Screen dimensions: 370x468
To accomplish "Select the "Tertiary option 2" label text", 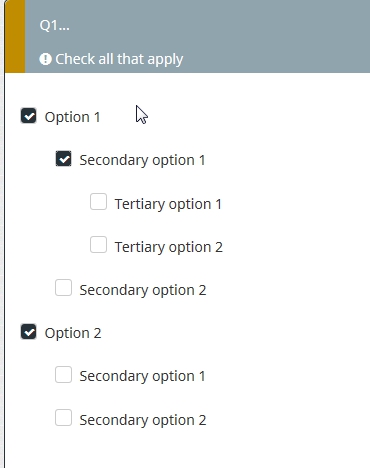I will point(169,247).
